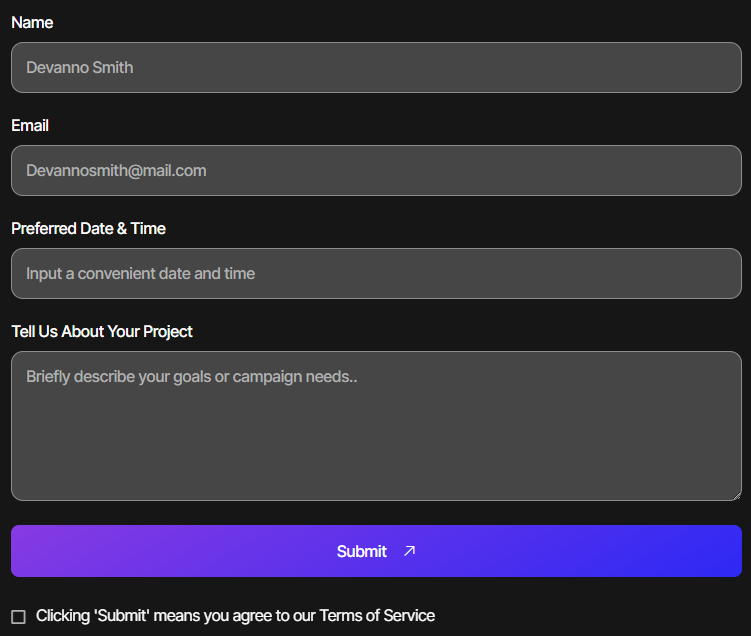Tick the Terms of Service agreement checkbox

click(x=18, y=617)
